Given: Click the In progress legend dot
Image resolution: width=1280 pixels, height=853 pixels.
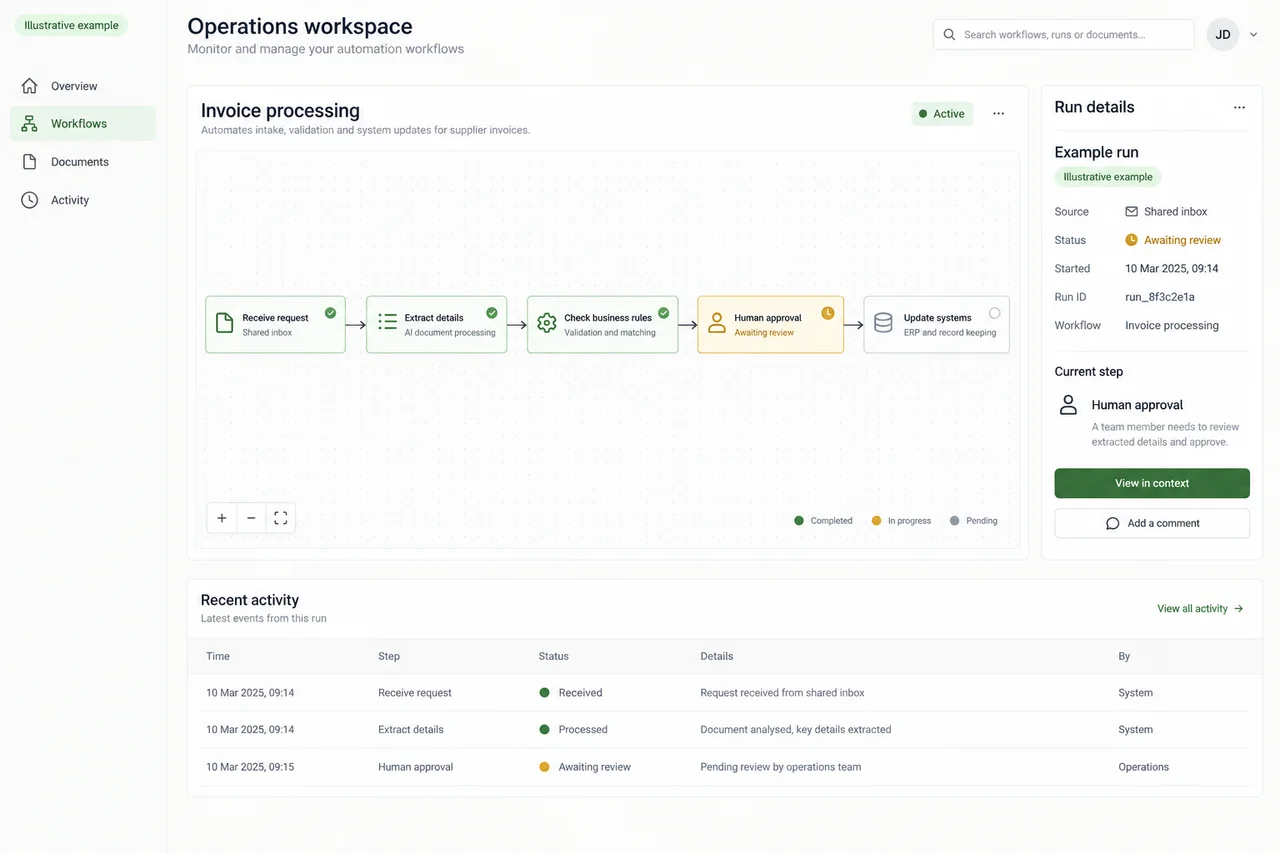Looking at the screenshot, I should coord(877,521).
